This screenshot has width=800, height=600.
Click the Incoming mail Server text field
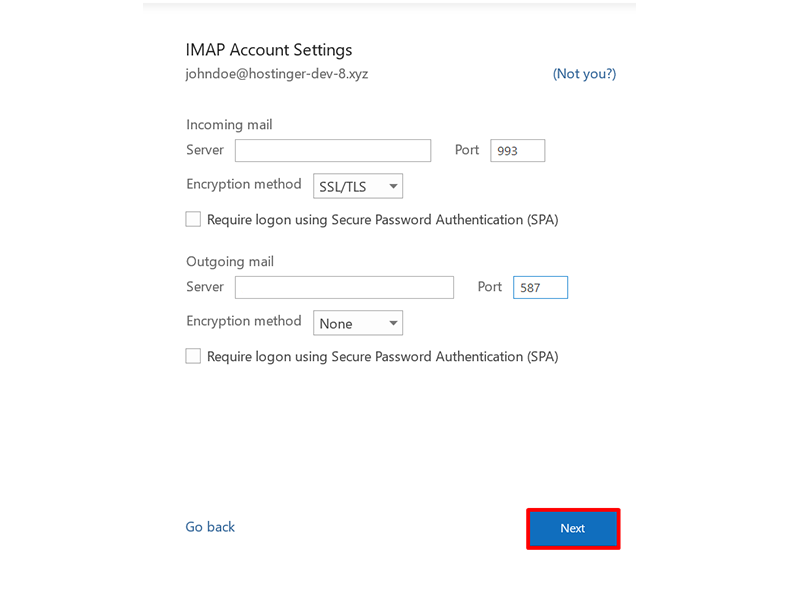point(332,150)
